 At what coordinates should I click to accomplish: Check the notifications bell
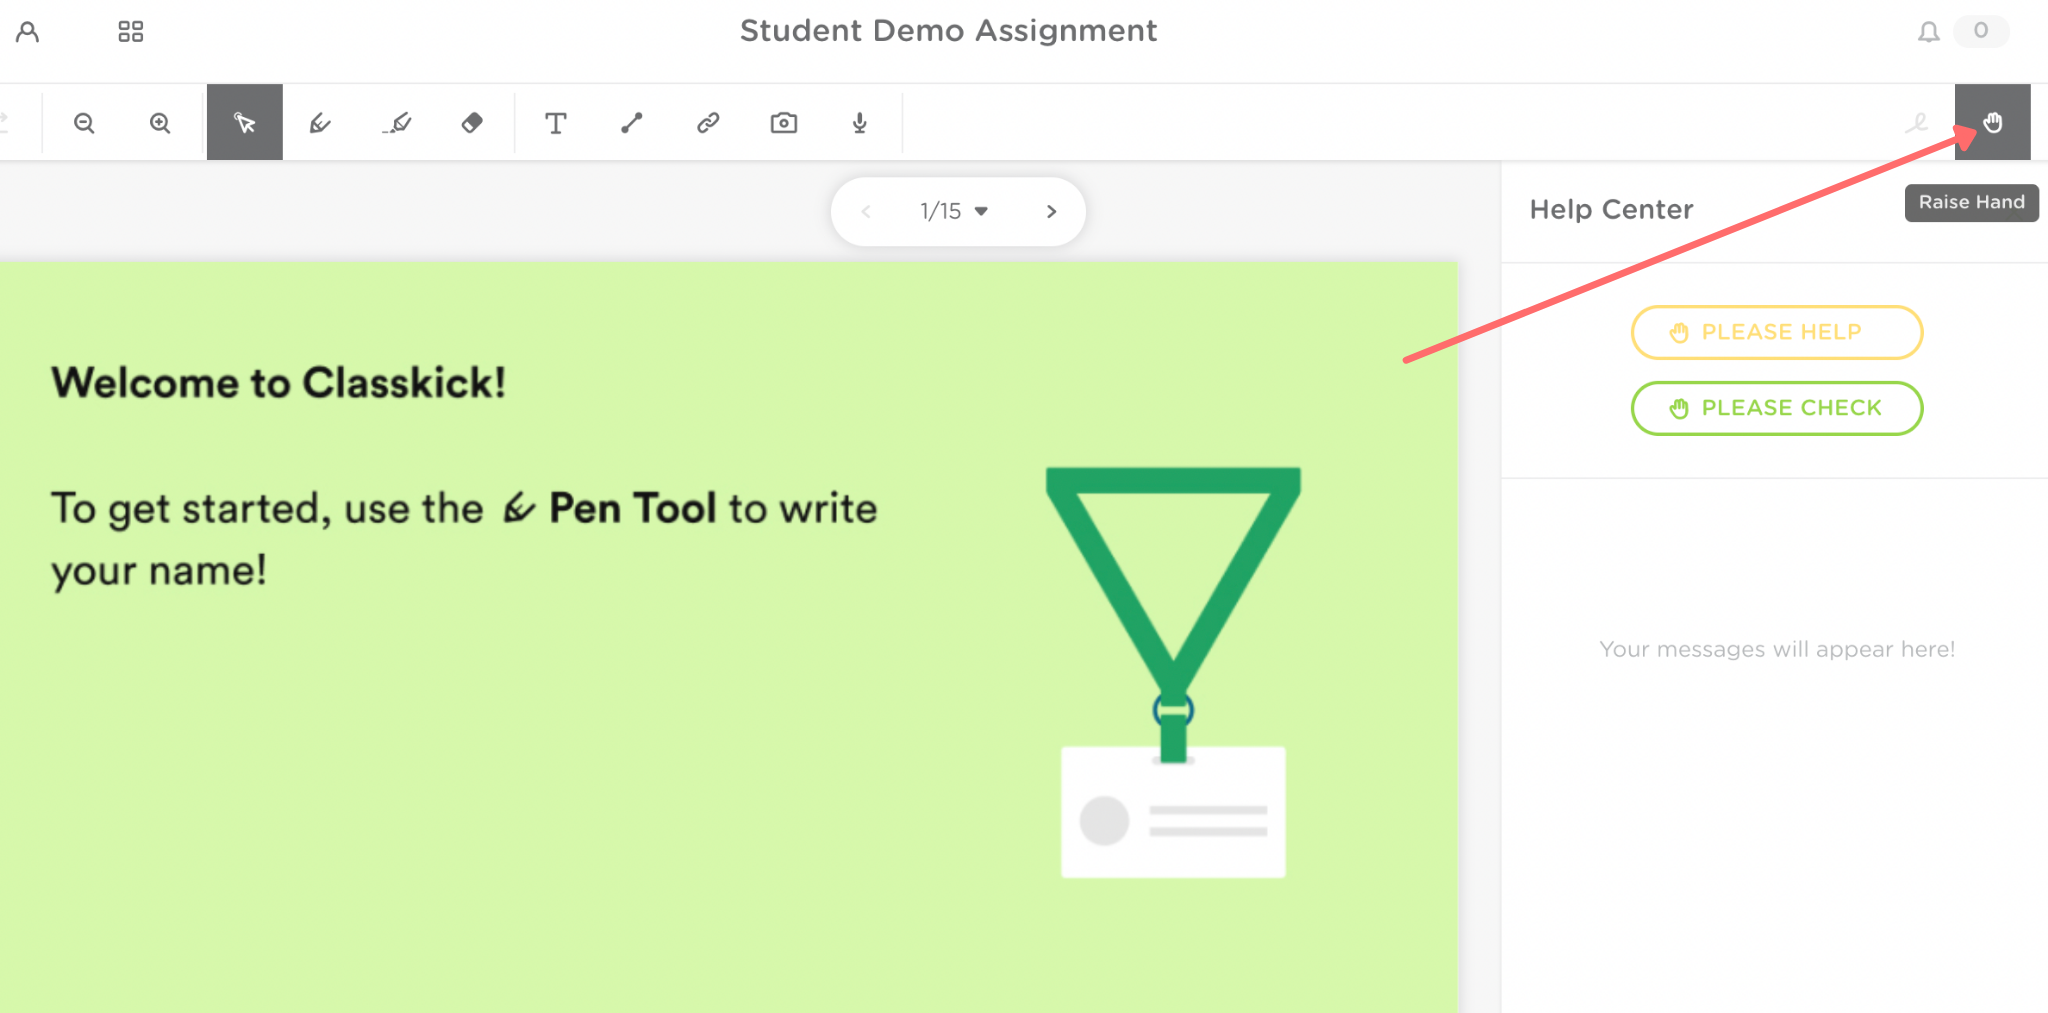[x=1928, y=32]
